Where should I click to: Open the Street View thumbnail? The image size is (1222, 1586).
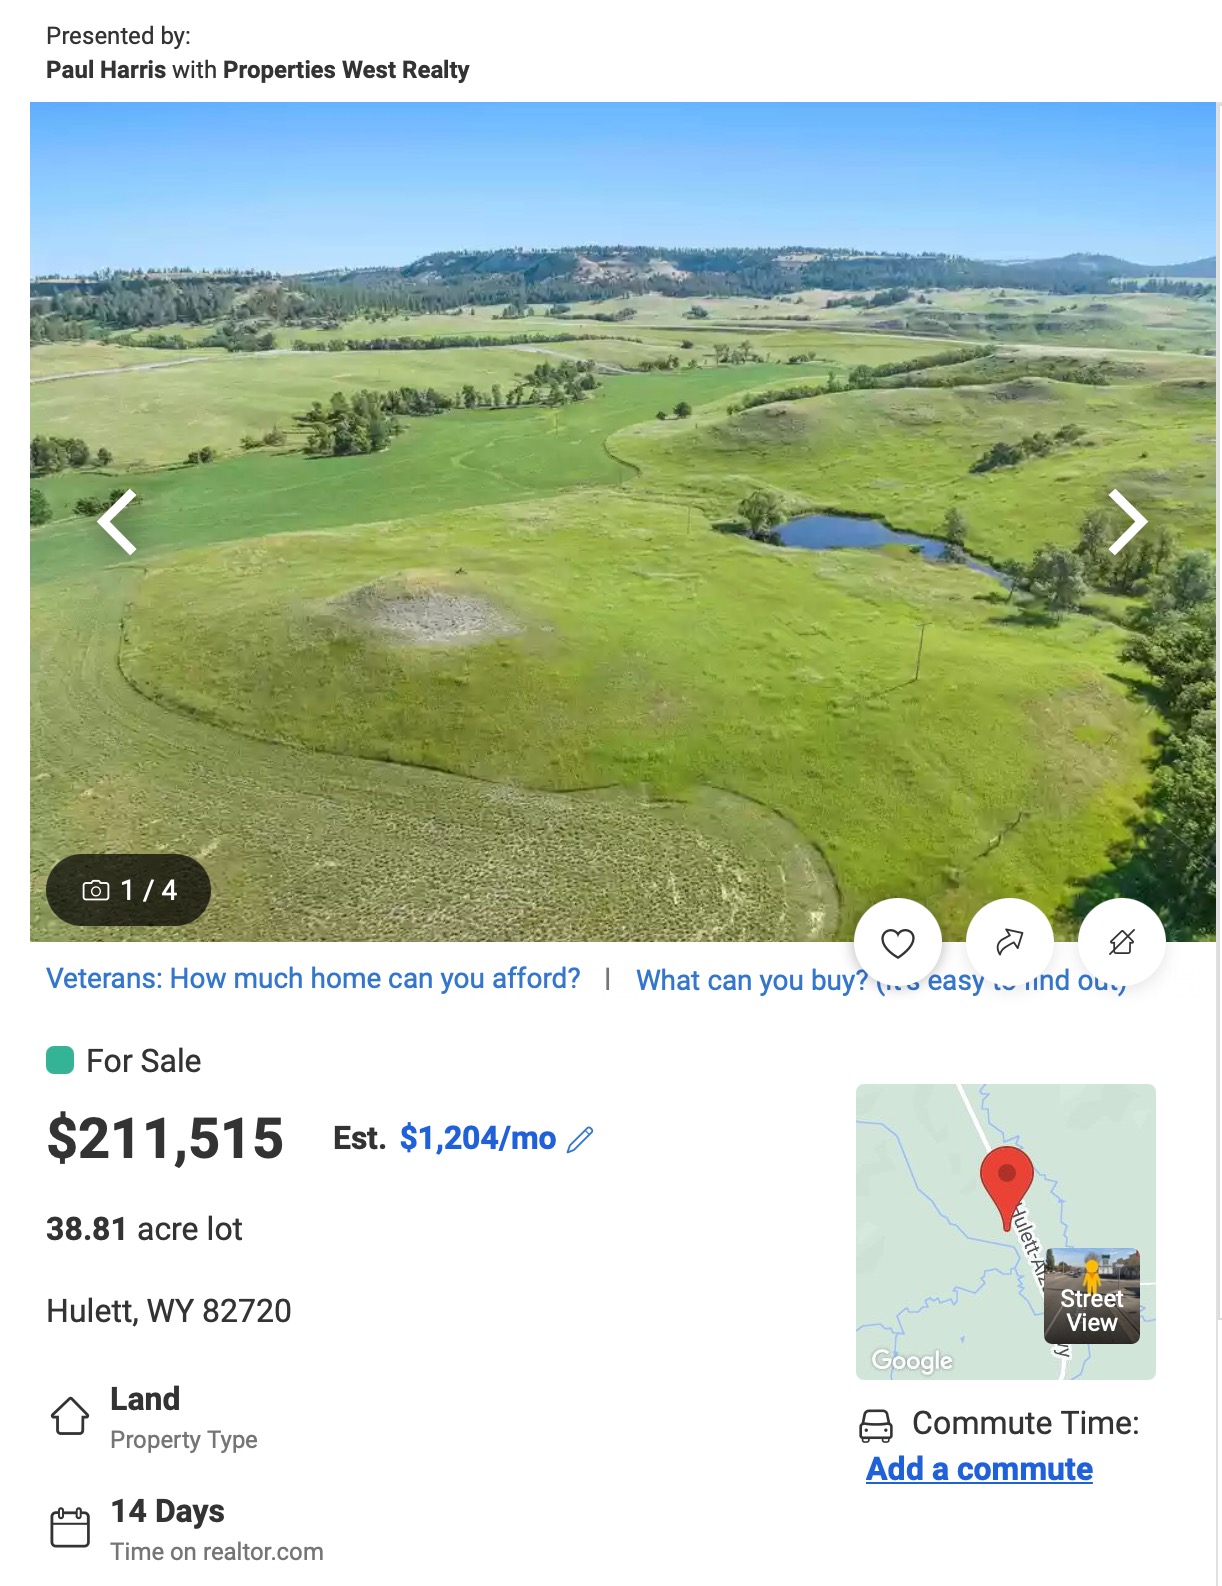[x=1091, y=1296]
